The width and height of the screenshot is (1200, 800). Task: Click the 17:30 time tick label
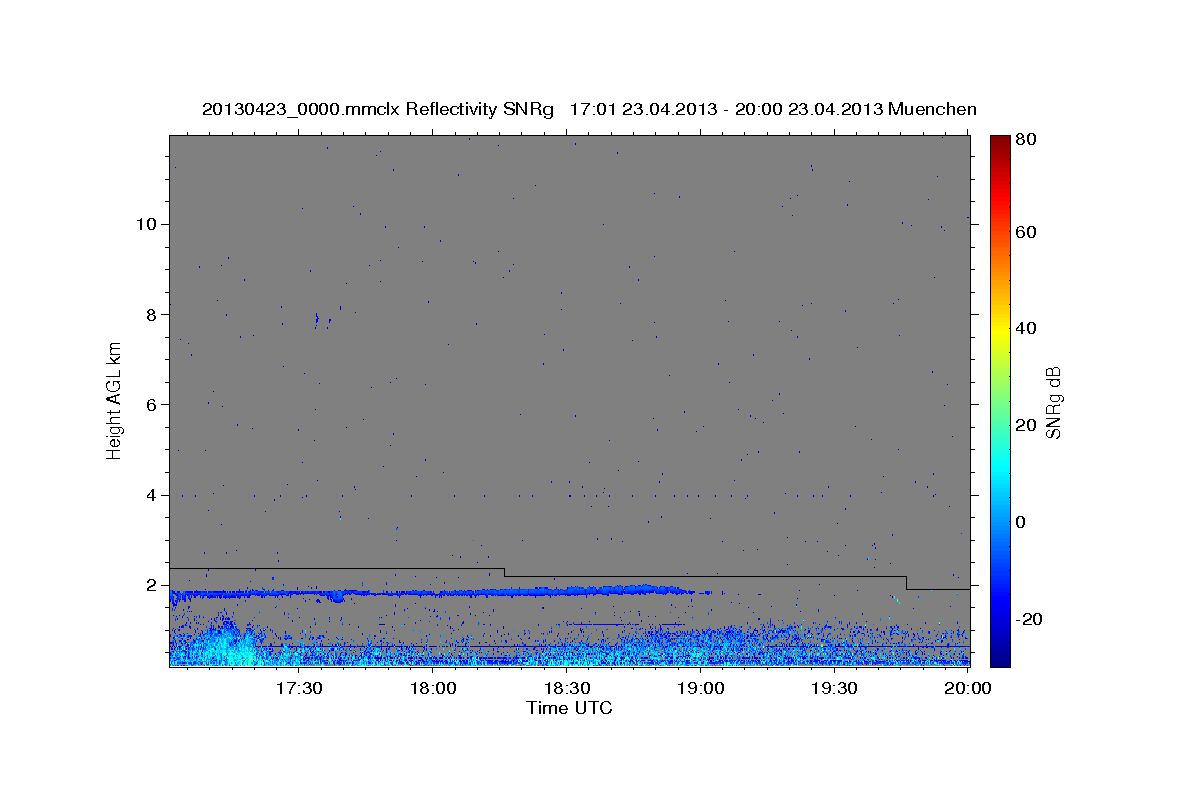click(299, 689)
